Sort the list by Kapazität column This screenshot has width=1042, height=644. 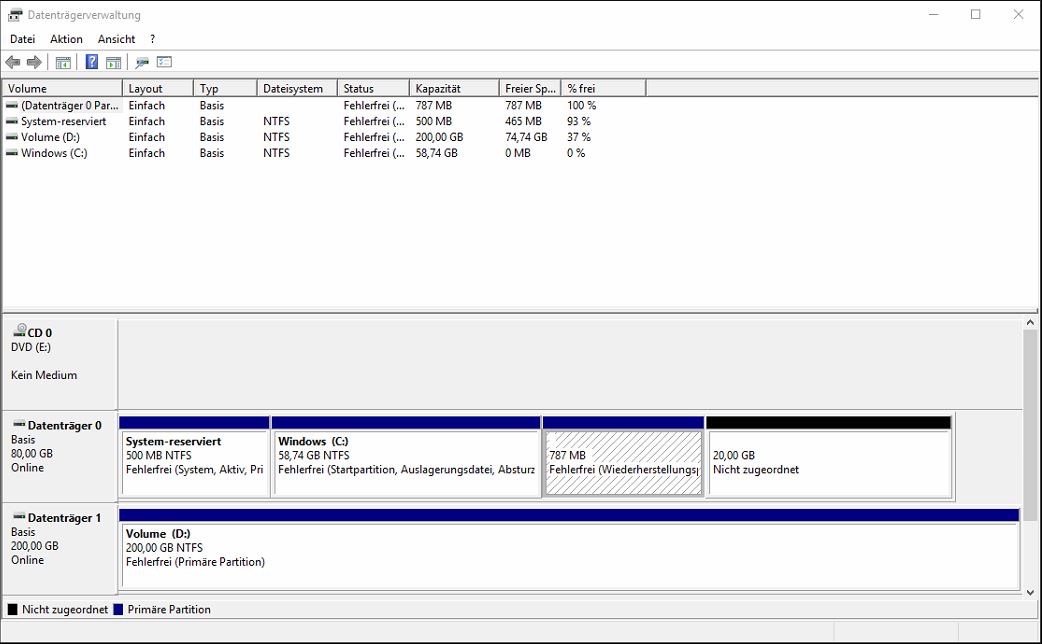[x=453, y=88]
